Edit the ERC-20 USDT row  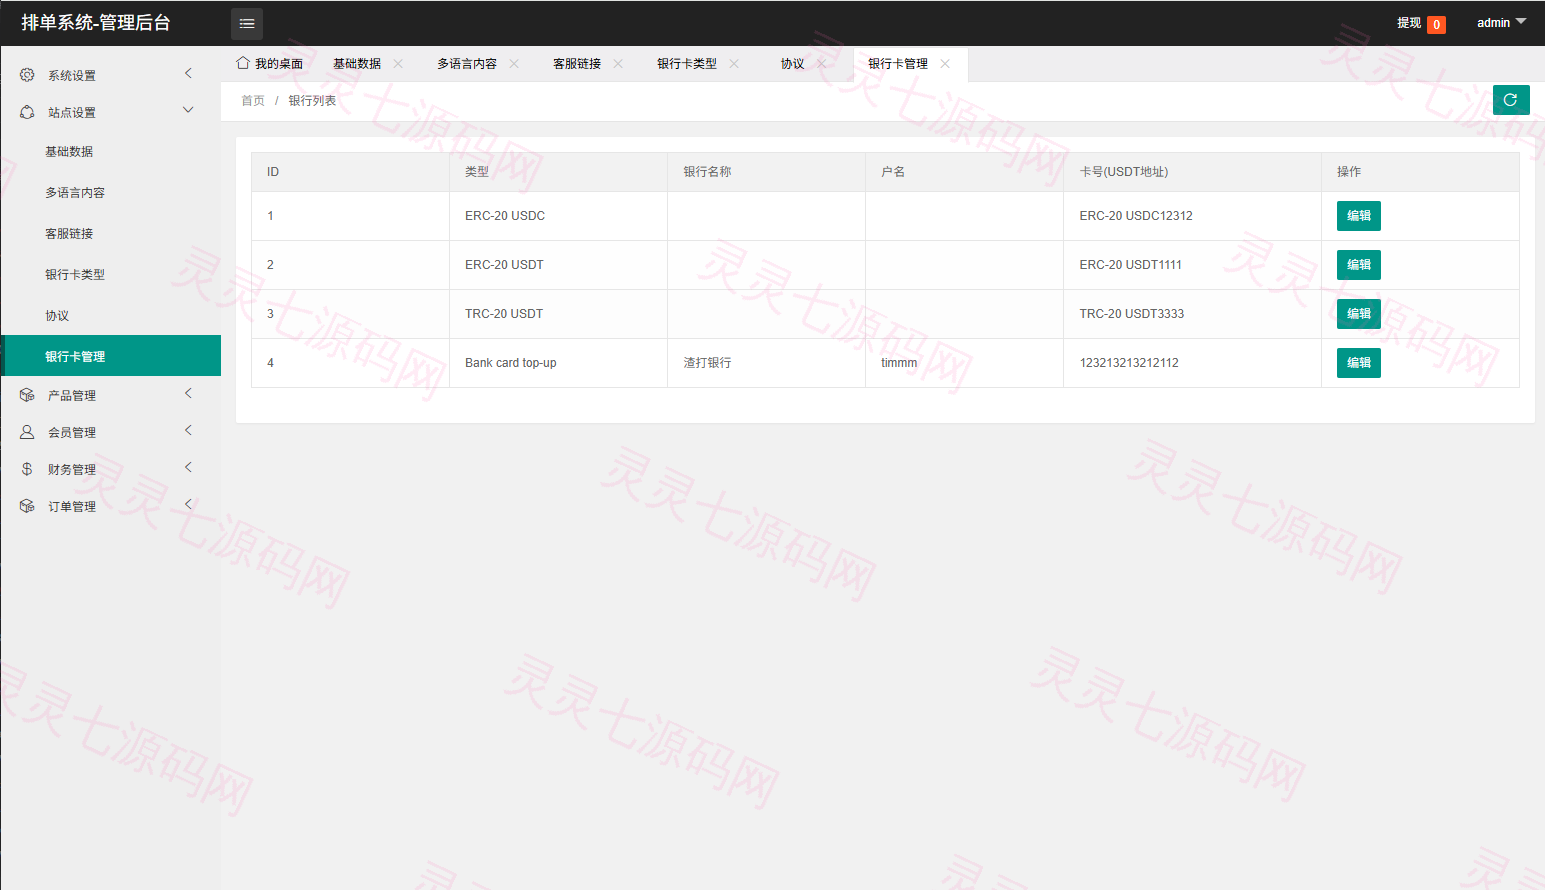[1358, 265]
